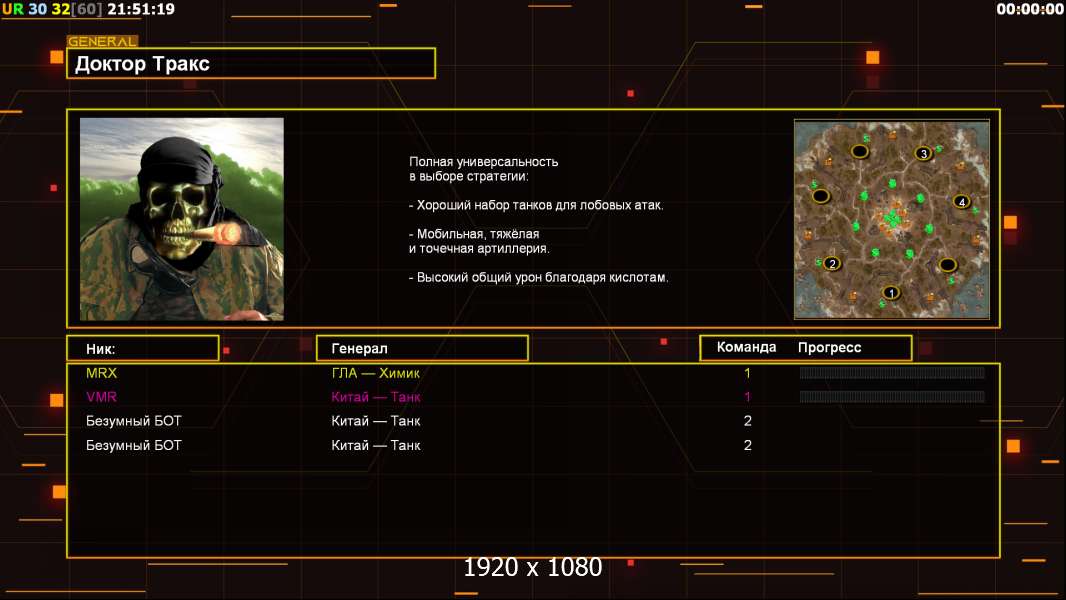Select start position 3 on the minimap
Viewport: 1066px width, 600px height.
pos(923,154)
